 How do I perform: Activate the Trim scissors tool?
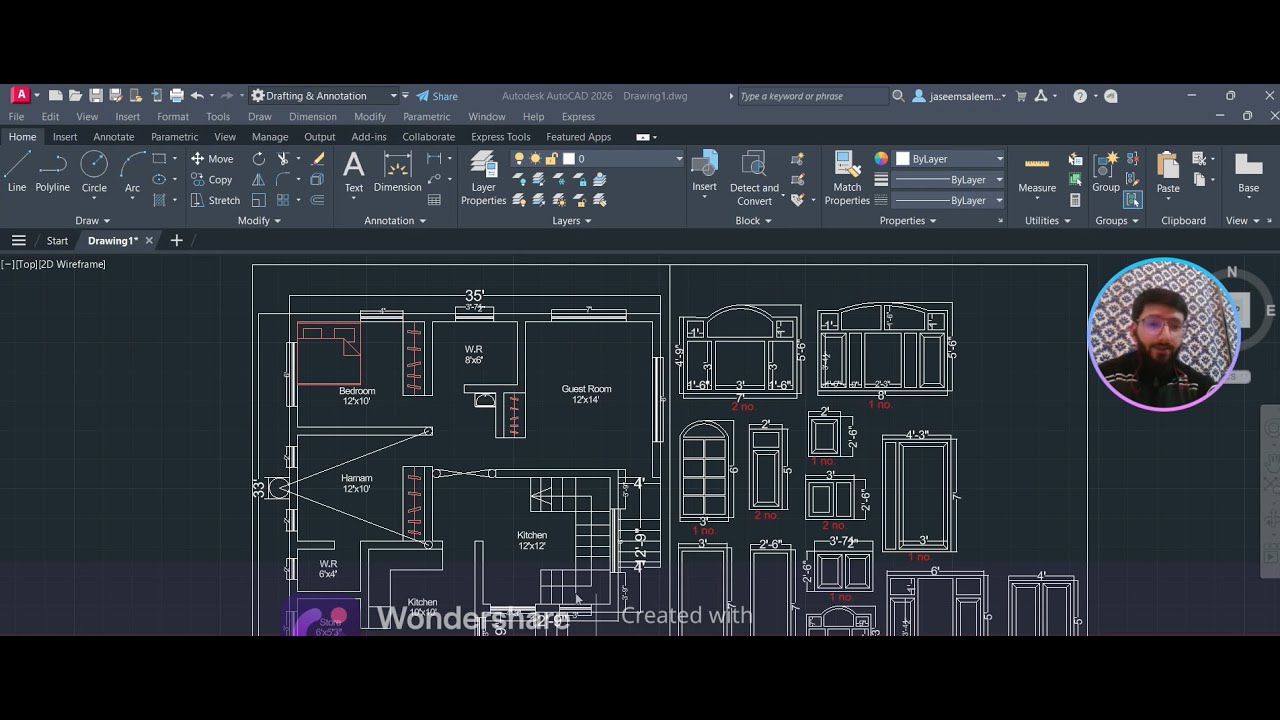[x=283, y=159]
